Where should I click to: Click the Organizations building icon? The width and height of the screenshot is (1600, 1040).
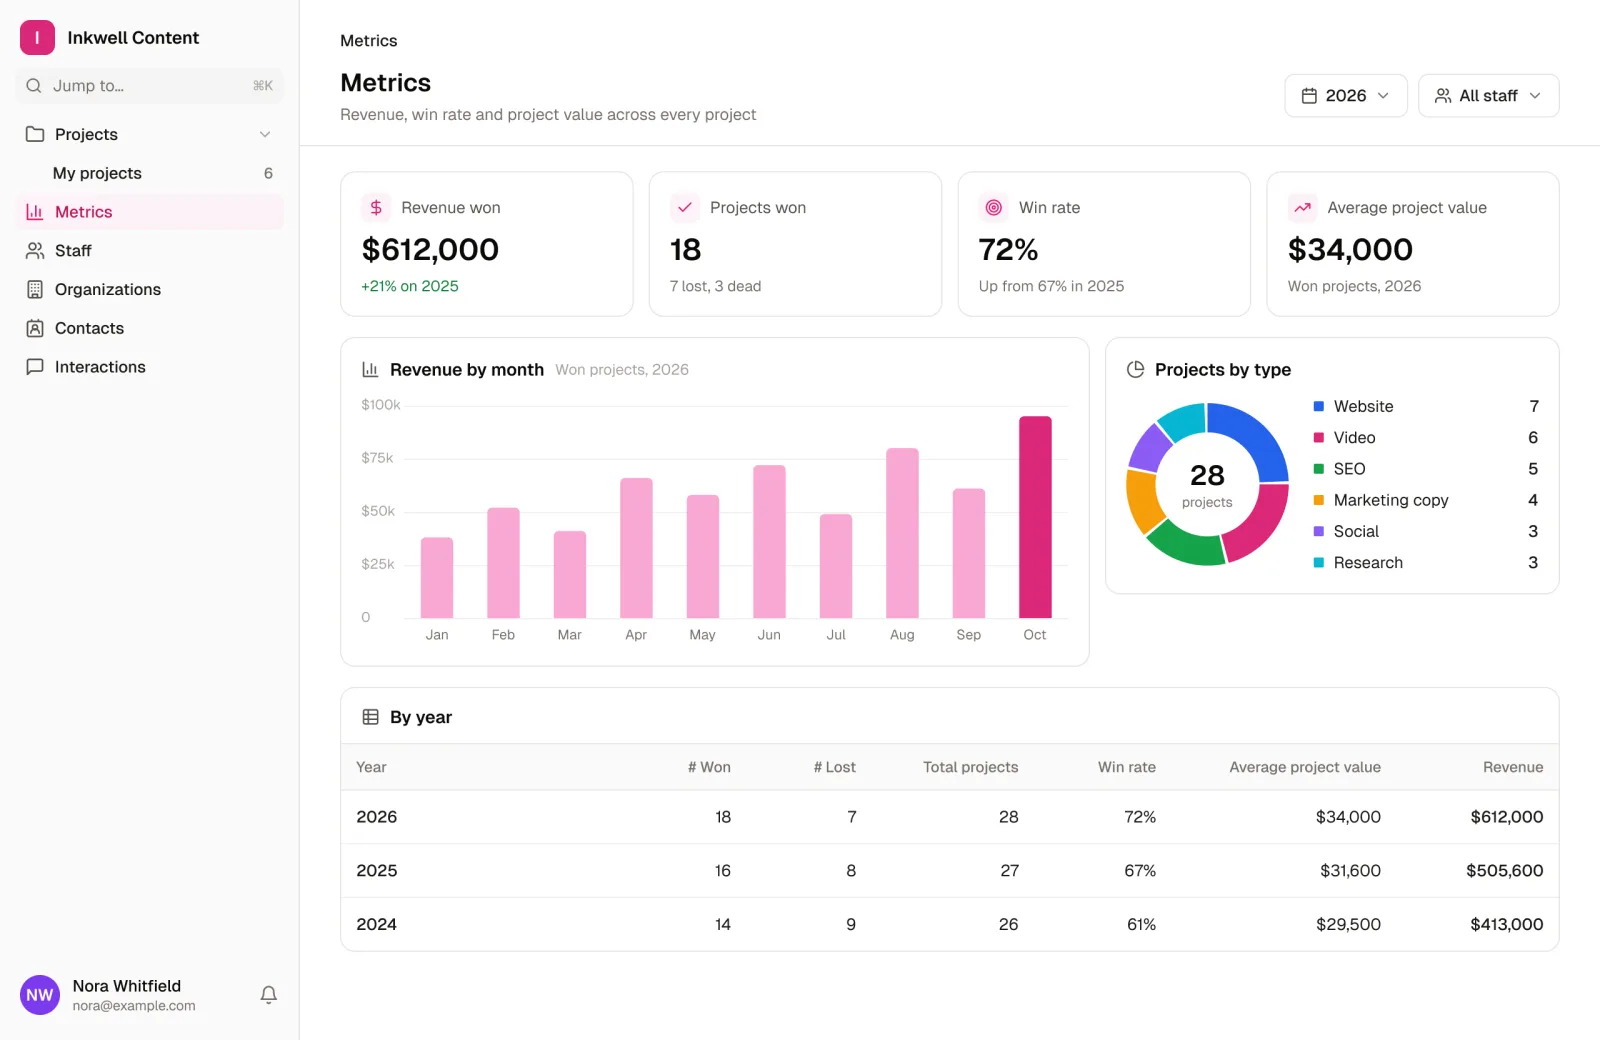pyautogui.click(x=35, y=289)
